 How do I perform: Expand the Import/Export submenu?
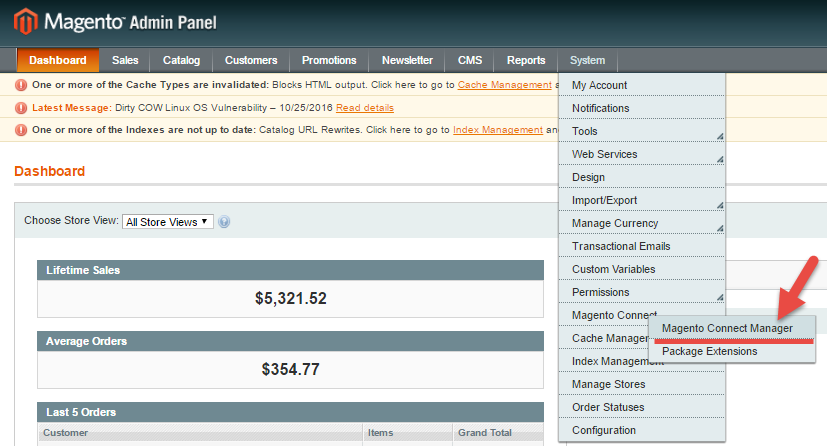click(x=641, y=200)
